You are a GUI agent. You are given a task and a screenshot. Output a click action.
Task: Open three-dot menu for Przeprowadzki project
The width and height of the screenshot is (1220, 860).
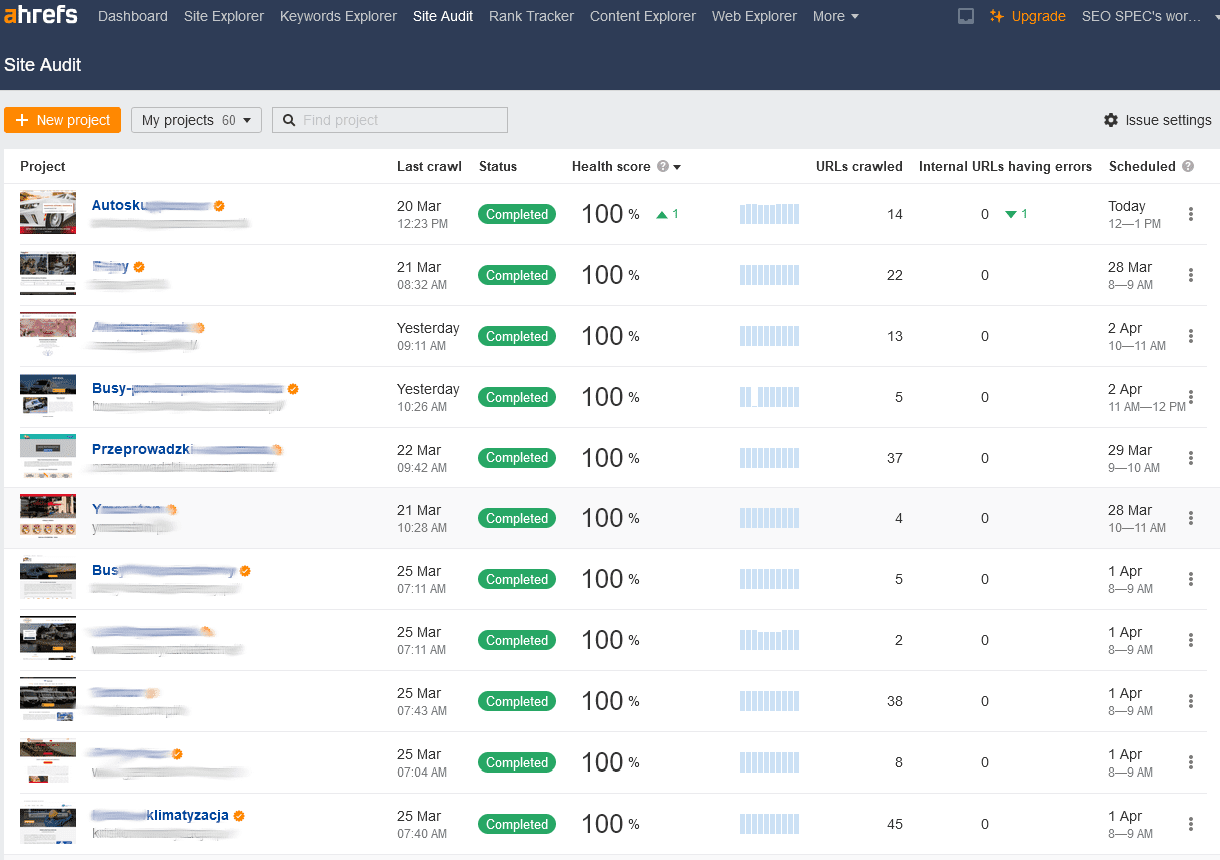coord(1190,458)
